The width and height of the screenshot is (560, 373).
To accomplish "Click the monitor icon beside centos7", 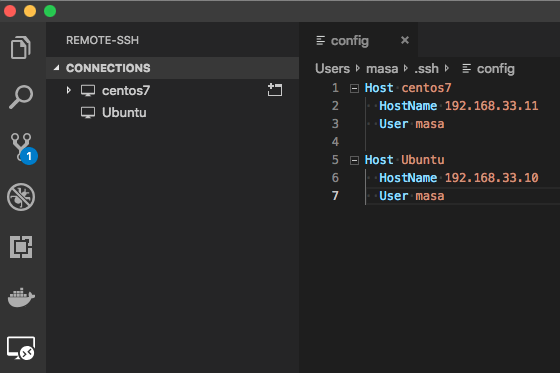I will (x=88, y=91).
